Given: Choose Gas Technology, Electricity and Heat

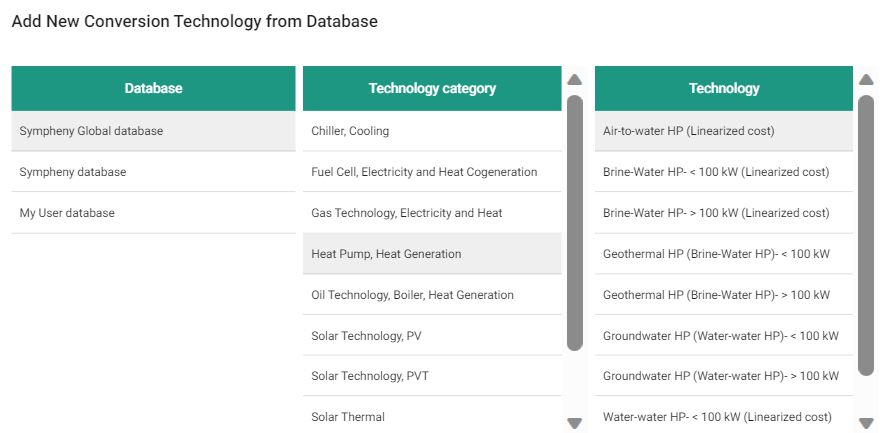Looking at the screenshot, I should [x=431, y=213].
